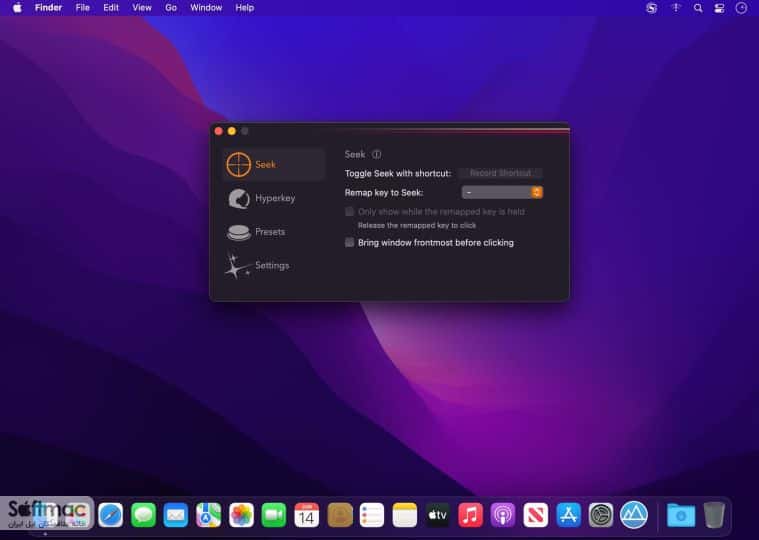Open the Window menu

[206, 8]
